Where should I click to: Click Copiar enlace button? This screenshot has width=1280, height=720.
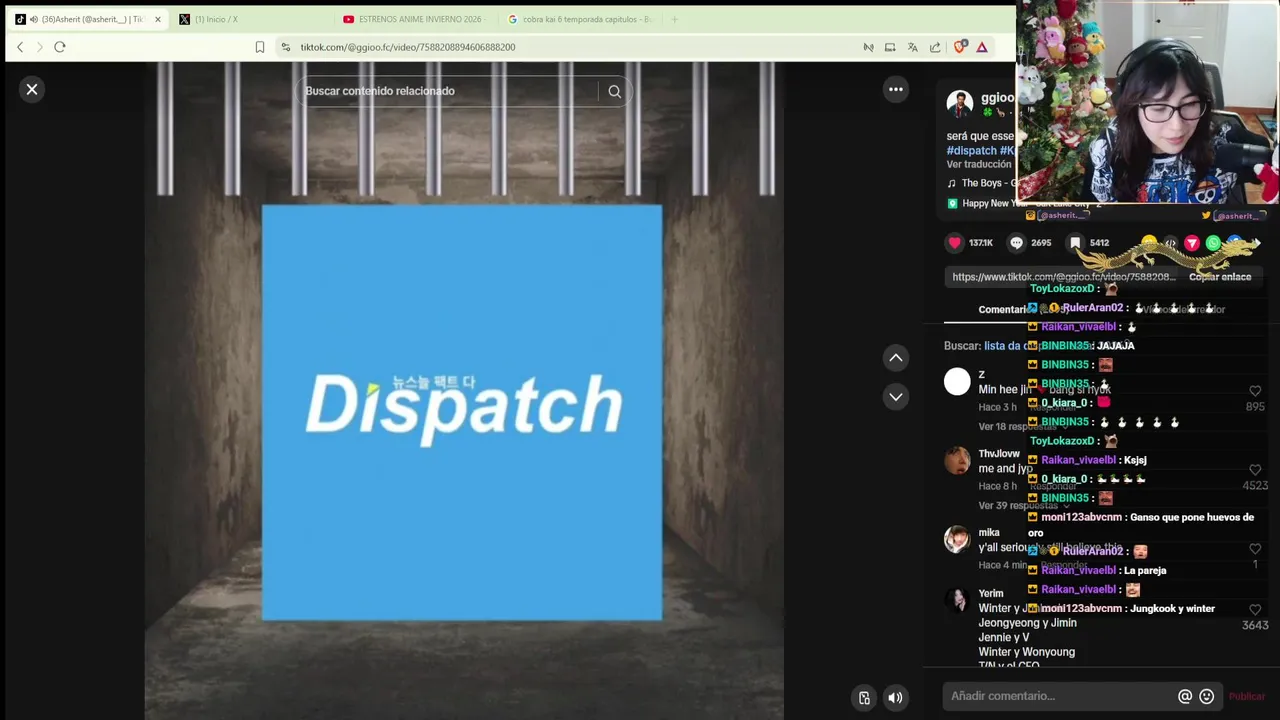pos(1220,277)
